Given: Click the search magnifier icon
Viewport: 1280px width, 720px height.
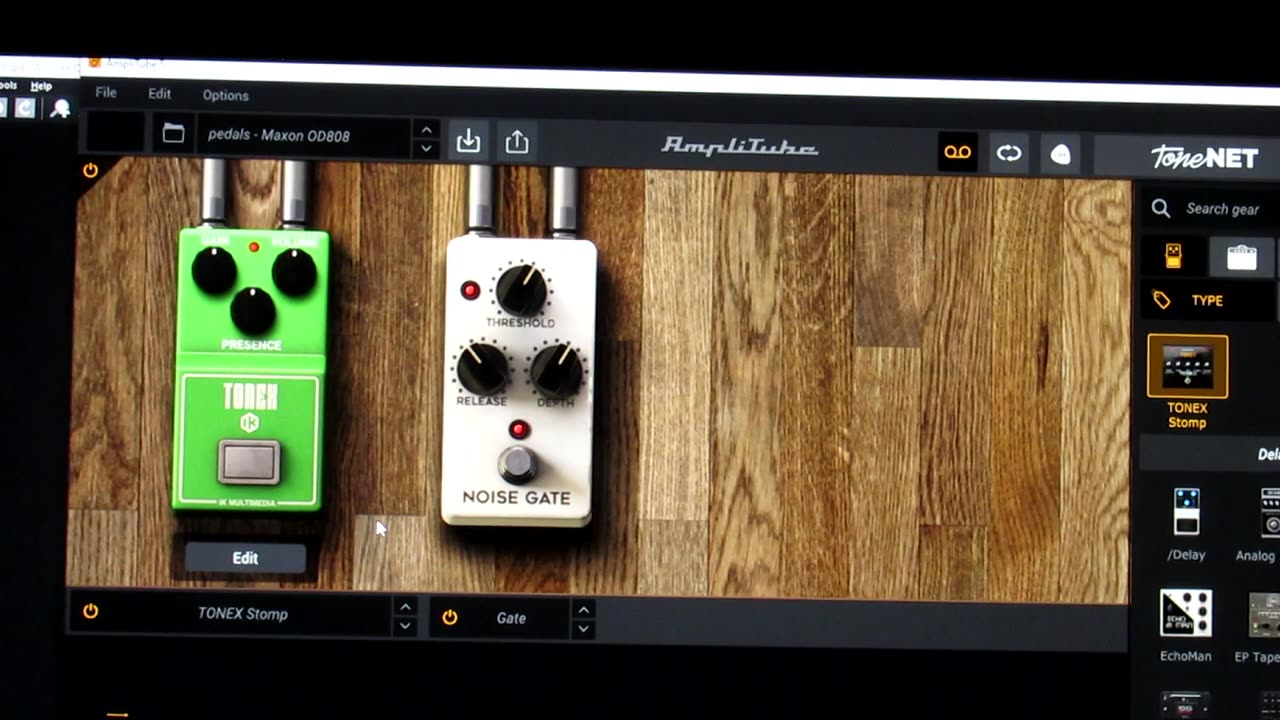Looking at the screenshot, I should pos(1161,208).
